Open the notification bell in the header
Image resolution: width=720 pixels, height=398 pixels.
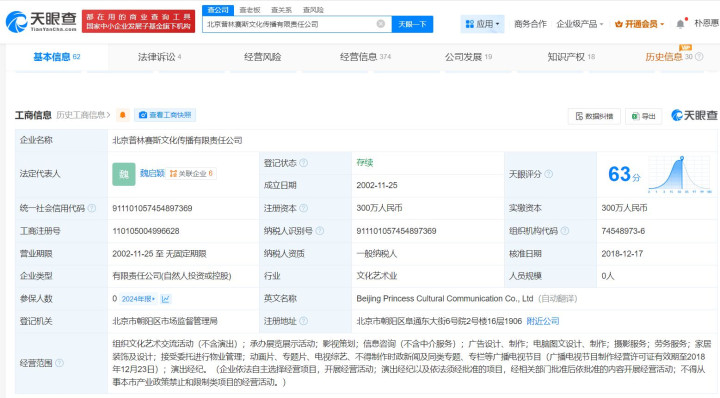click(681, 24)
